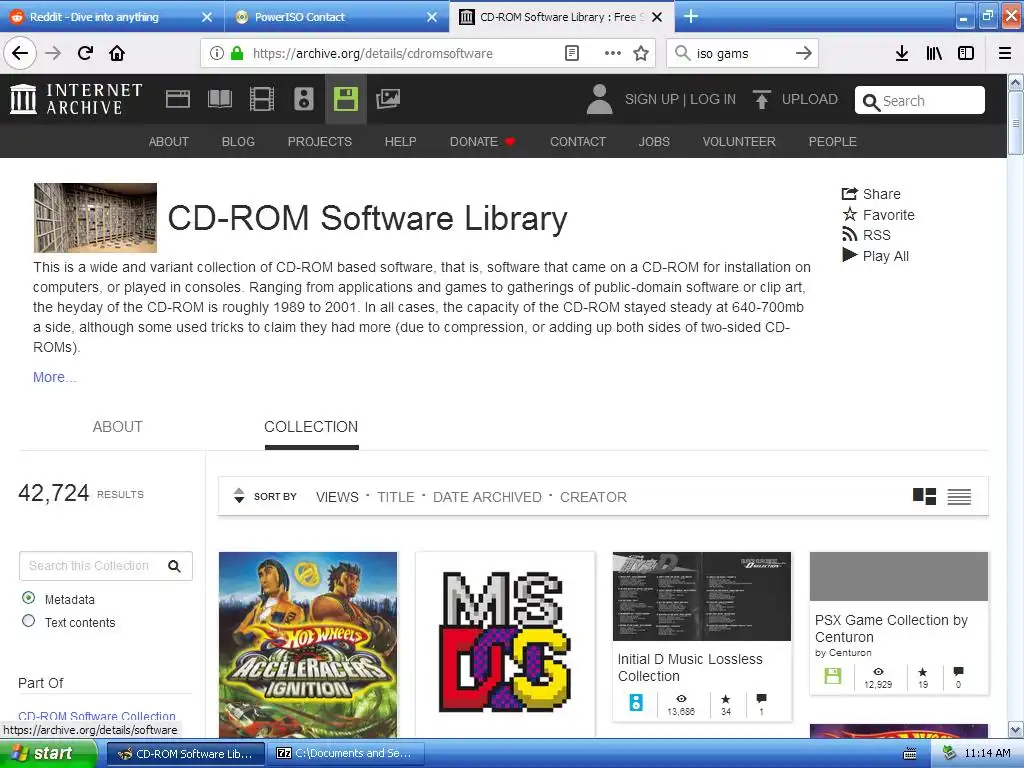Click the browser forward arrow
1024x768 pixels.
click(53, 53)
